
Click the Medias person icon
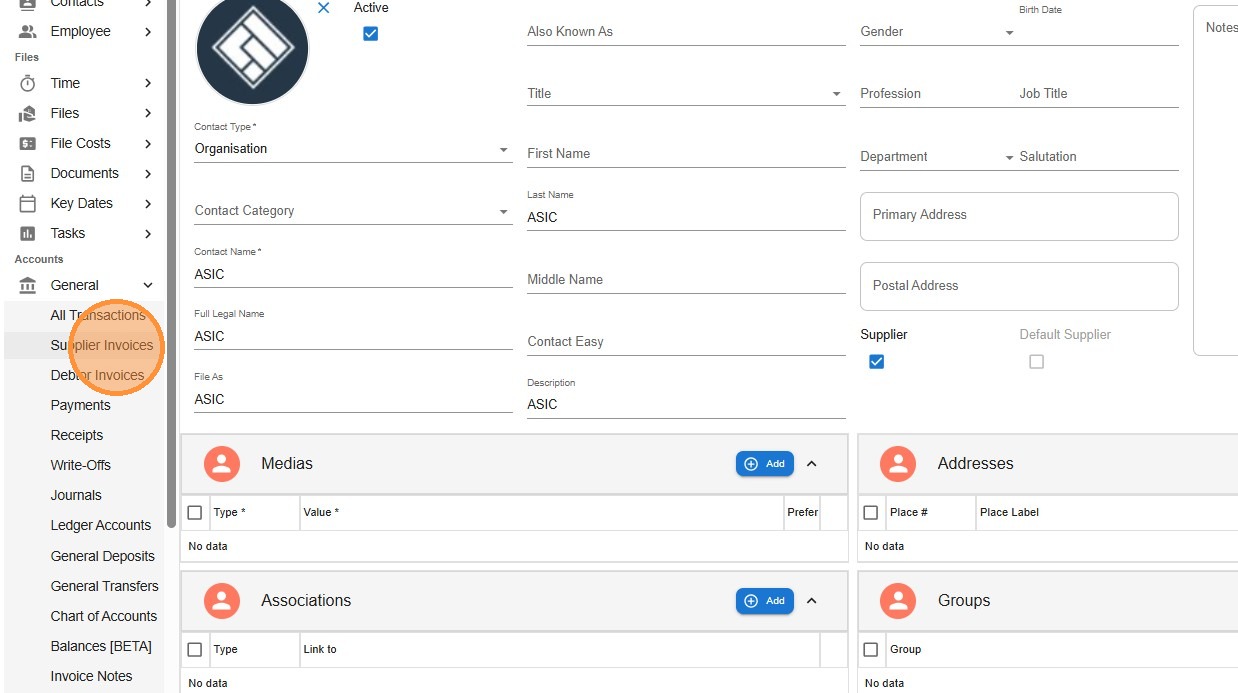tap(222, 464)
